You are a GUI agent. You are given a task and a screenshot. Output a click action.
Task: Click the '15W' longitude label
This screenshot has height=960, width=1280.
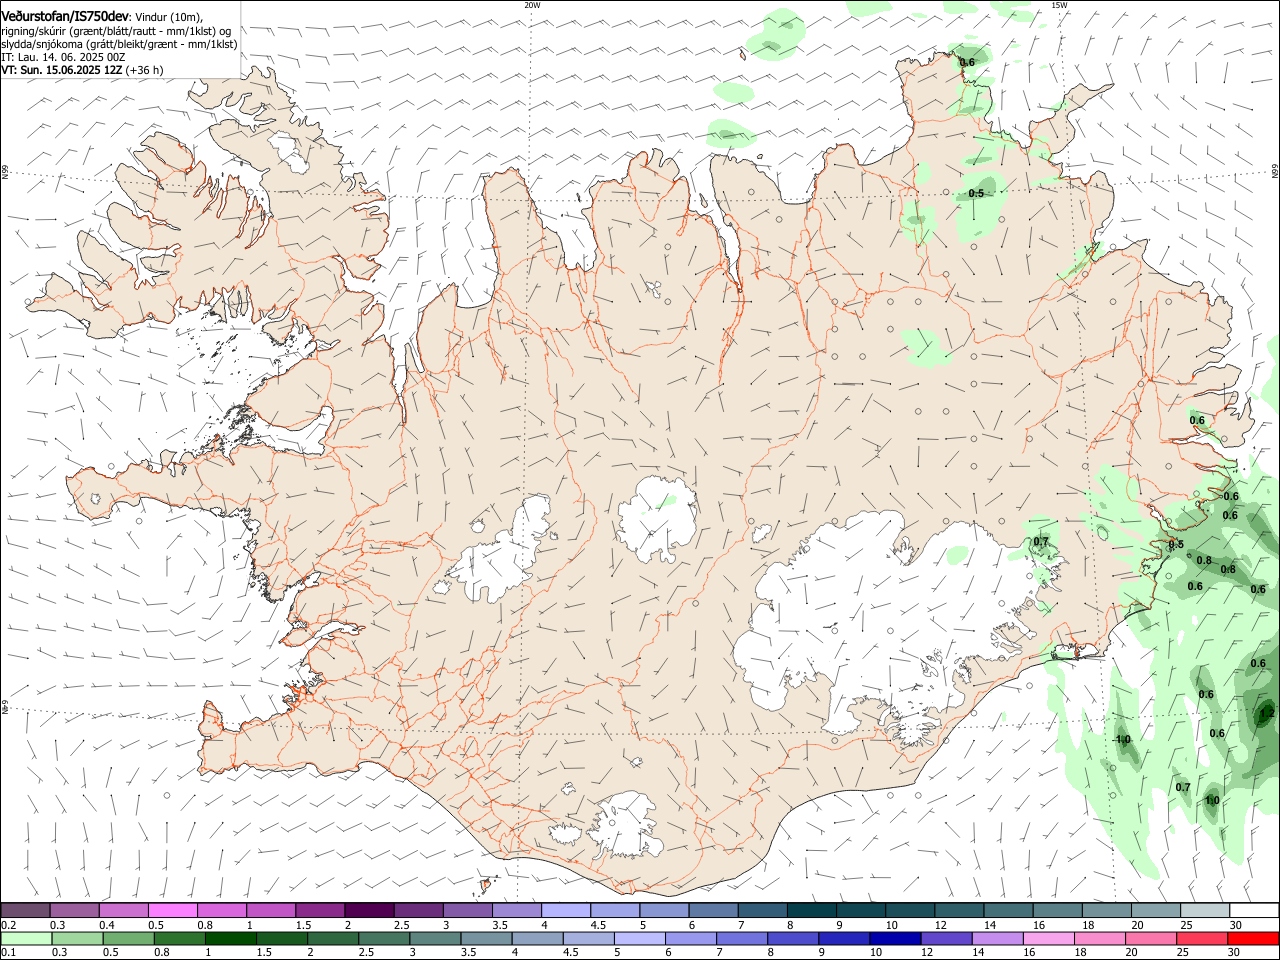pos(1059,5)
